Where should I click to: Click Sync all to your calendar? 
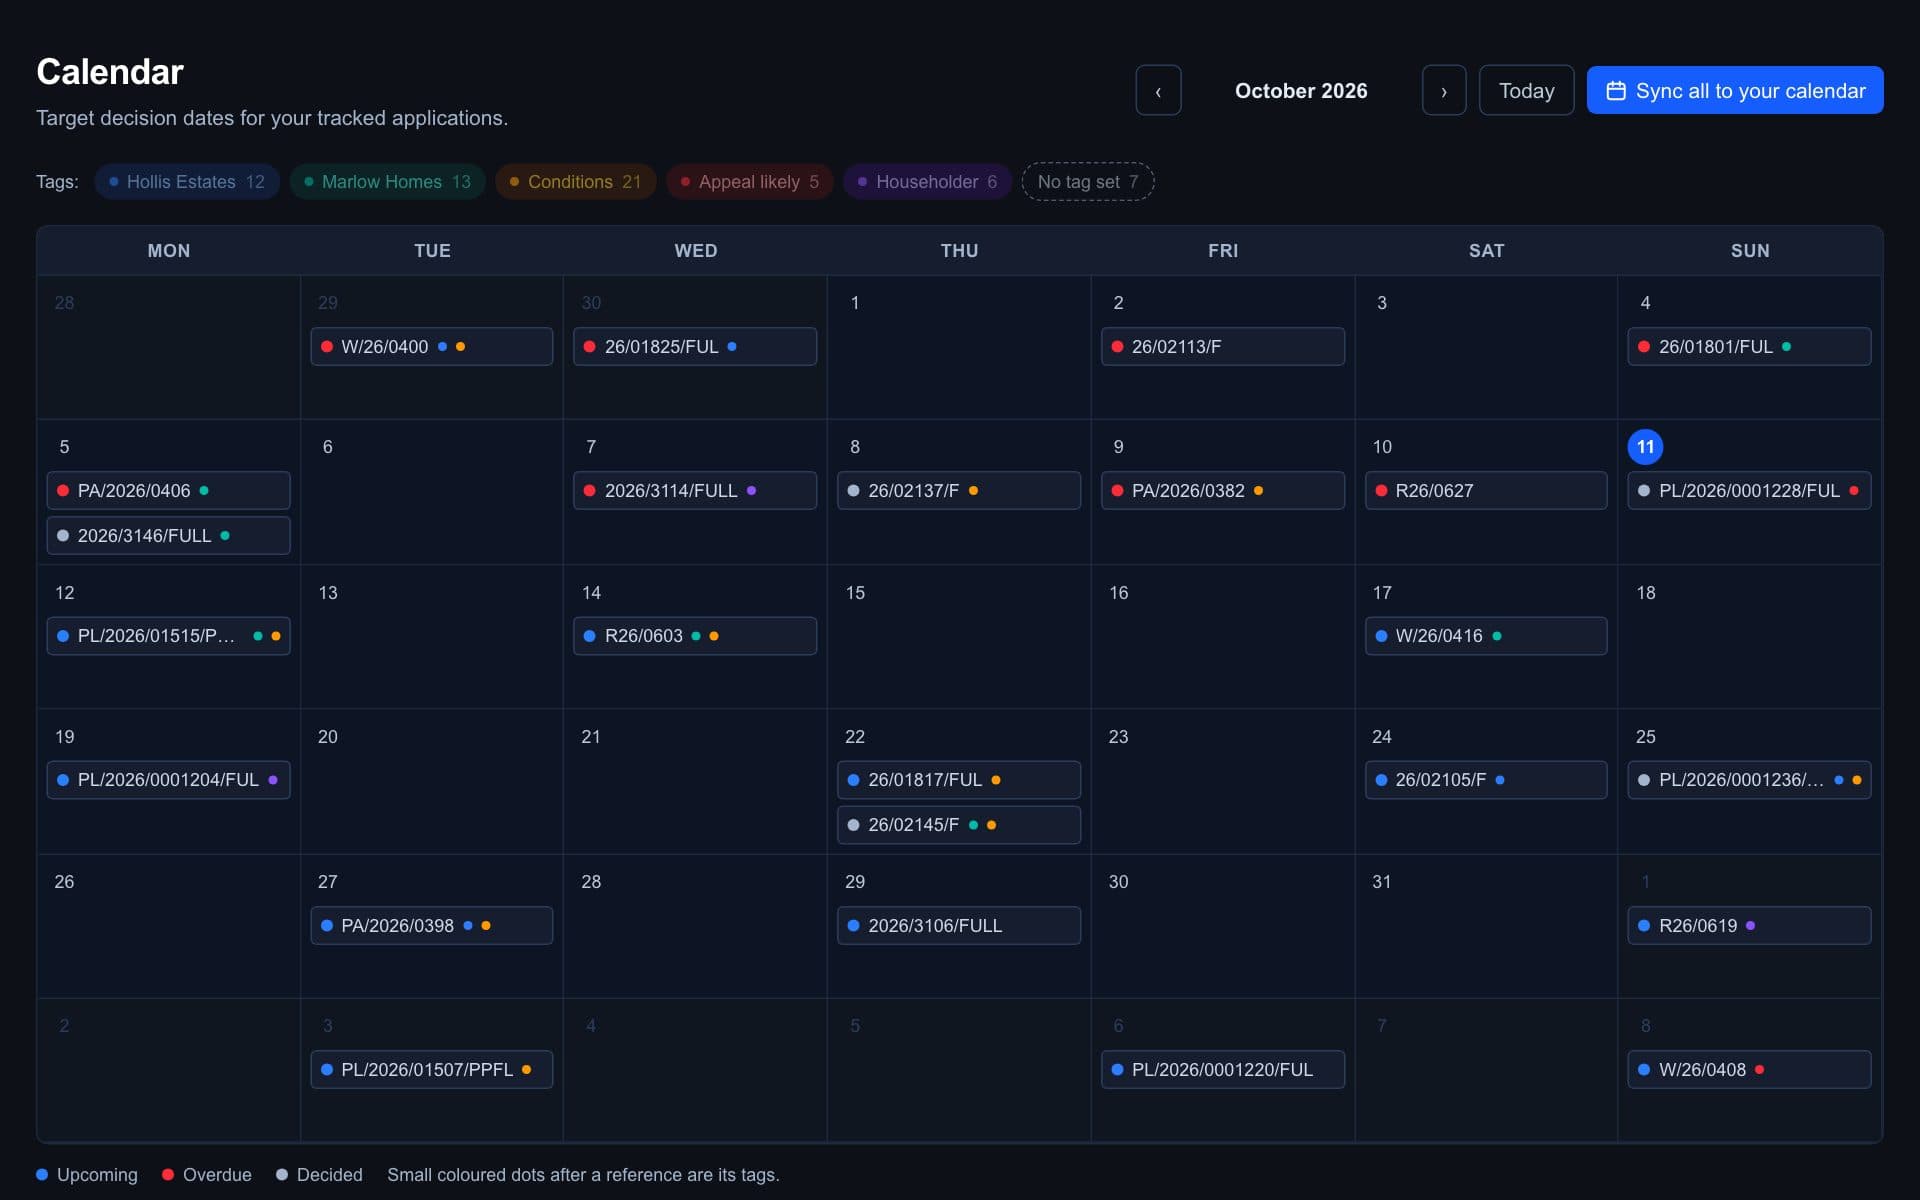[1735, 90]
